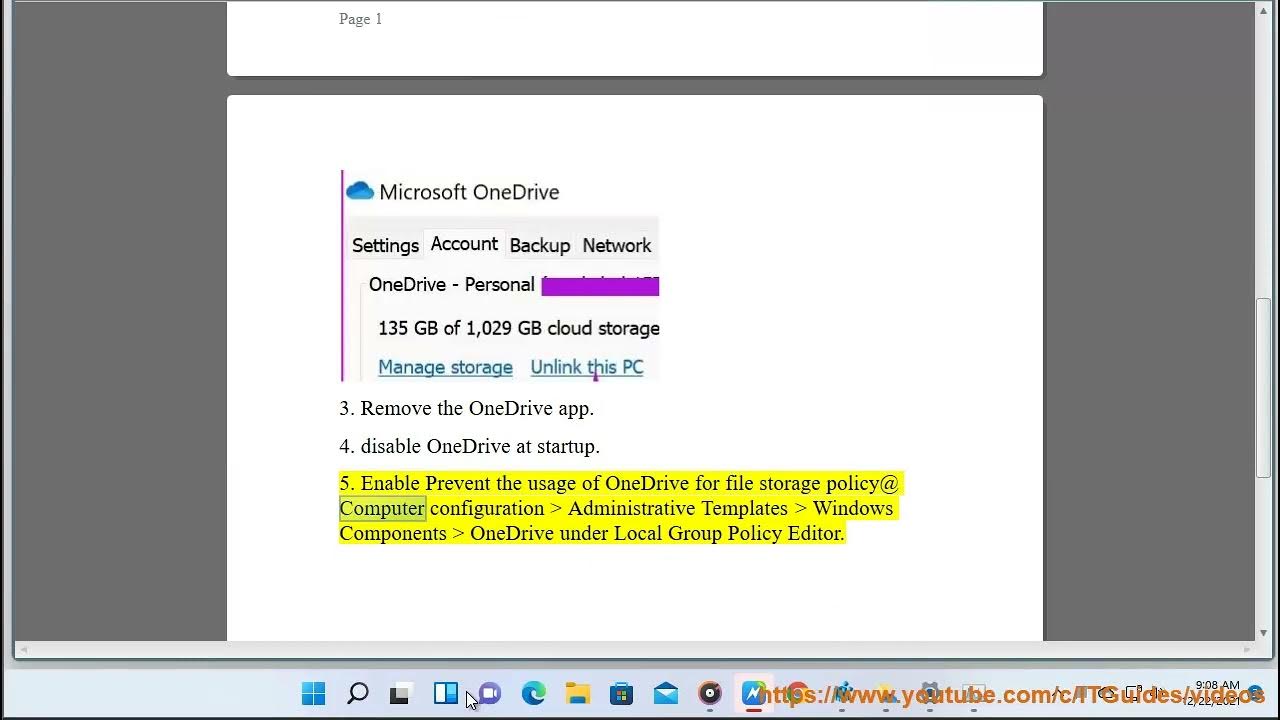Open the Network tab
Image resolution: width=1280 pixels, height=720 pixels.
[x=616, y=245]
